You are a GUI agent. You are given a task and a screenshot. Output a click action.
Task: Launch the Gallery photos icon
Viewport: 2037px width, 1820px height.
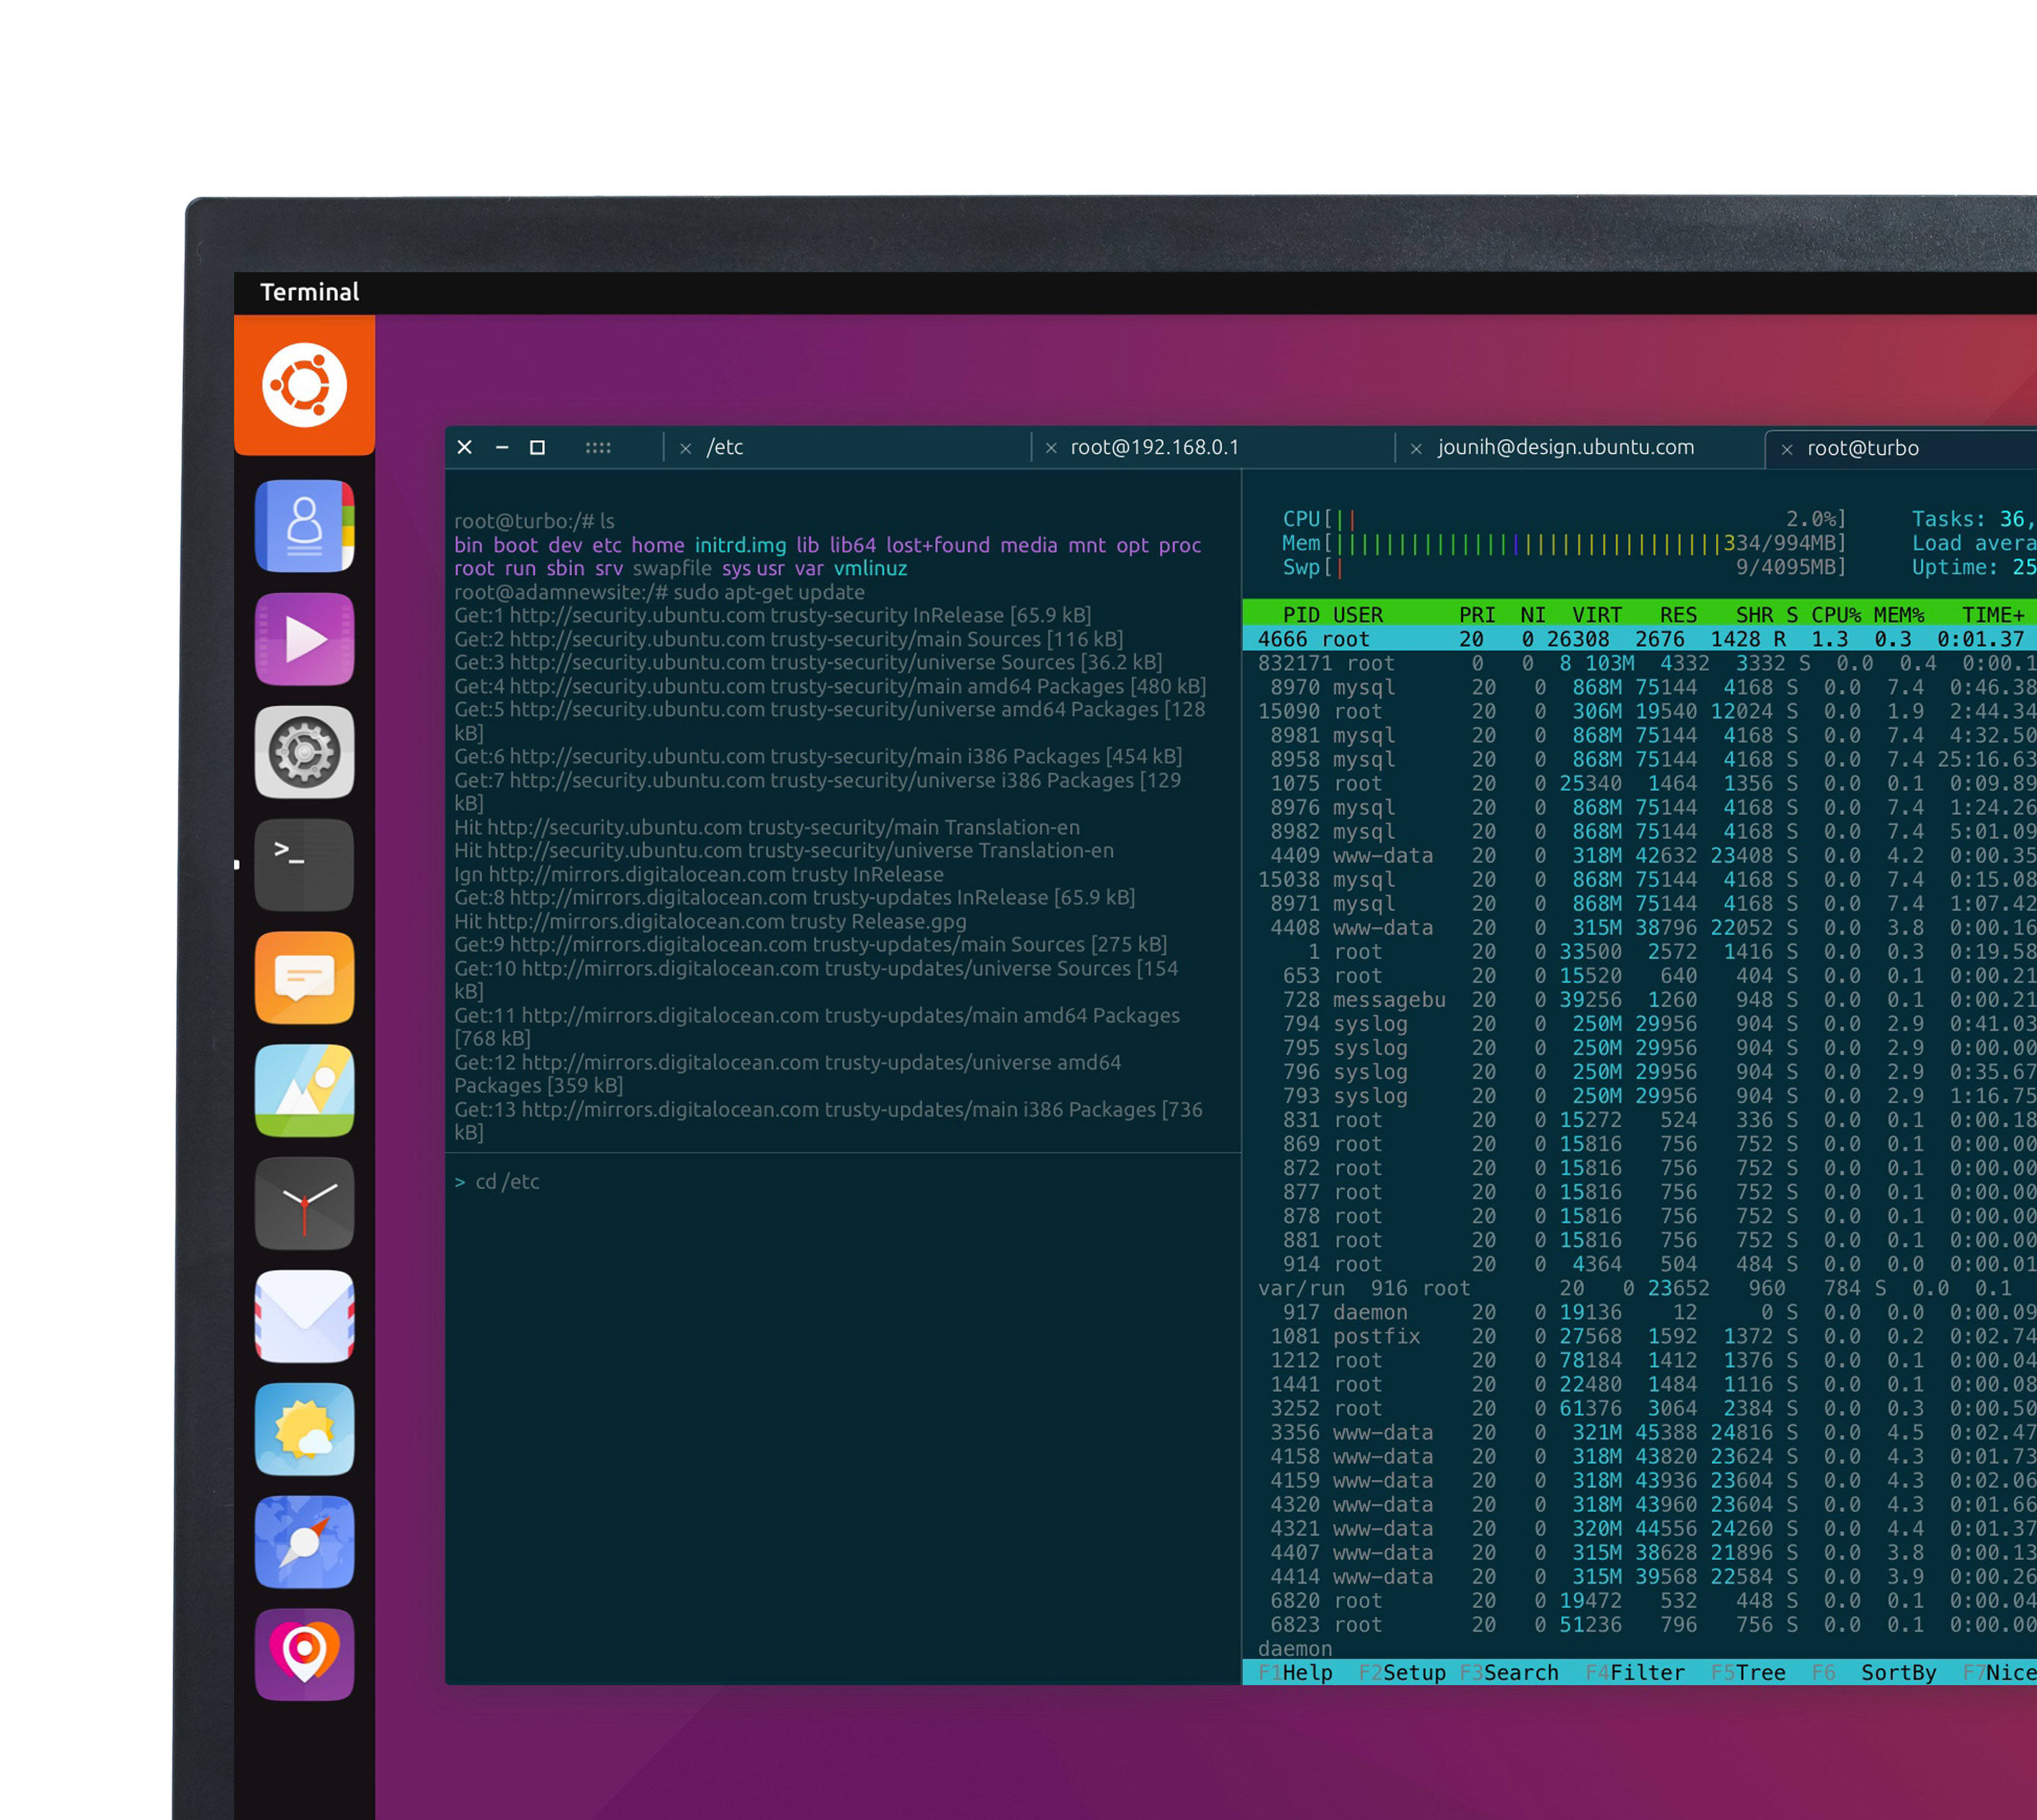304,1091
